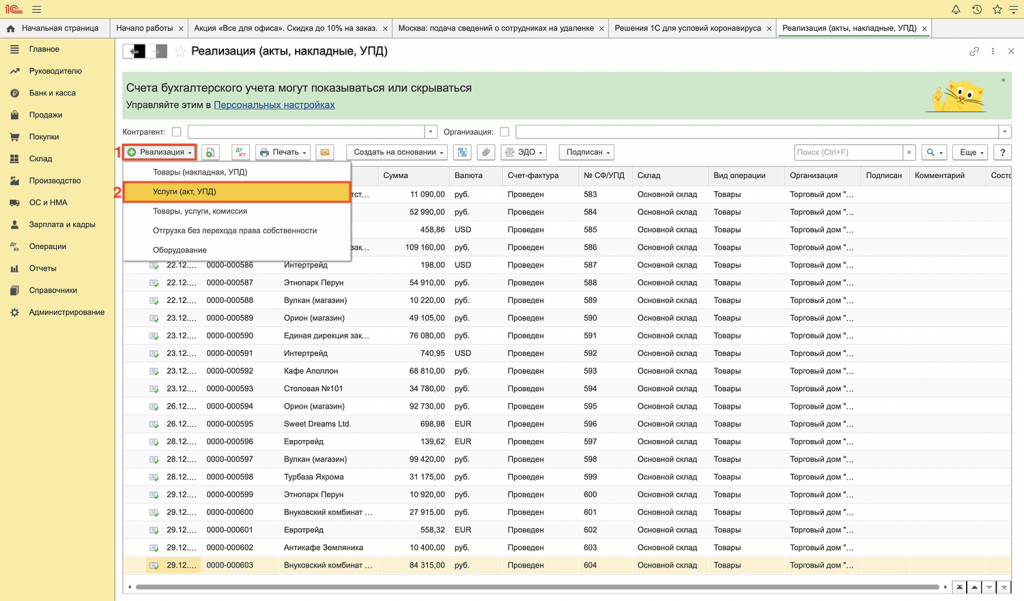Show Дт/Кт postings toolbar icon
The height and width of the screenshot is (601, 1024).
click(240, 152)
